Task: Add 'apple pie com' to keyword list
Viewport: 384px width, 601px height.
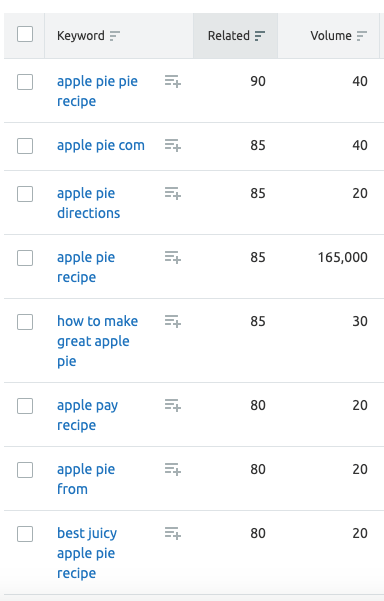Action: click(173, 145)
